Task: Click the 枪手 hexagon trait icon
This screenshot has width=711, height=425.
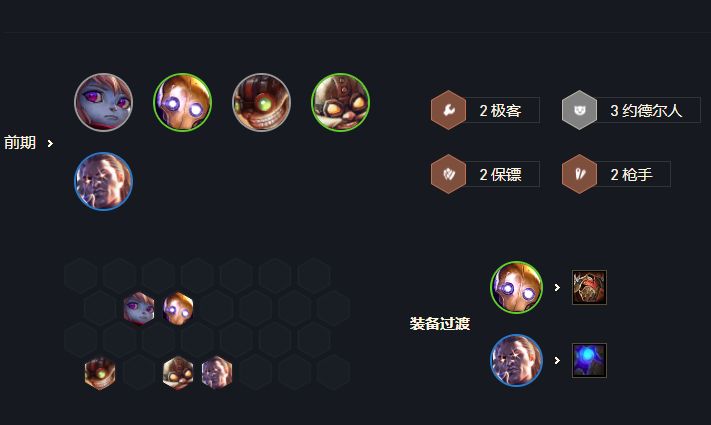Action: click(x=579, y=174)
